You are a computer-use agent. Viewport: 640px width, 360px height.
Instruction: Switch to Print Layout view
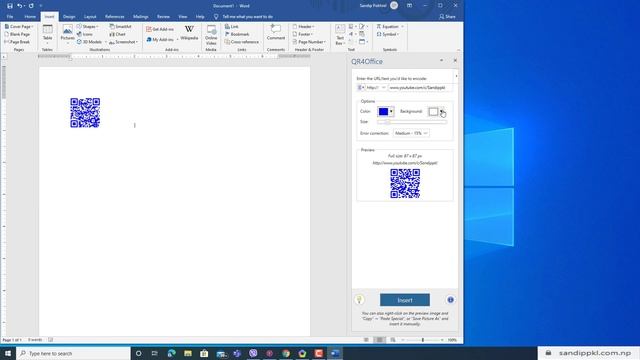tap(379, 340)
